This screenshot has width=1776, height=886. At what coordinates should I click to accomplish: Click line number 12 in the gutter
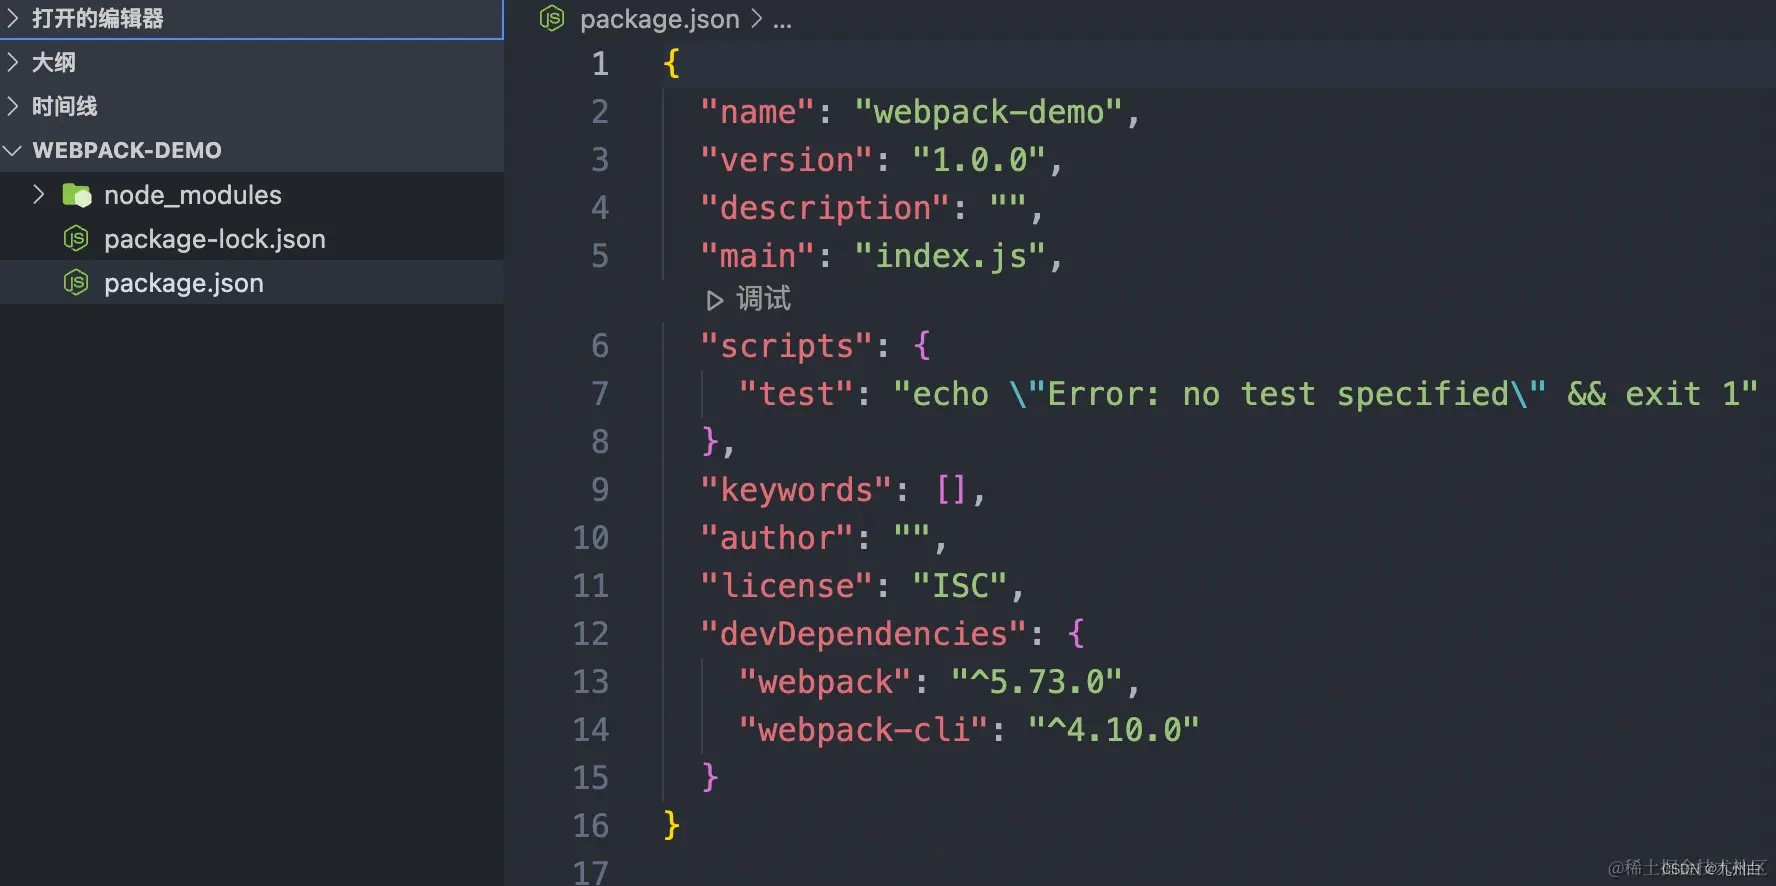point(590,634)
